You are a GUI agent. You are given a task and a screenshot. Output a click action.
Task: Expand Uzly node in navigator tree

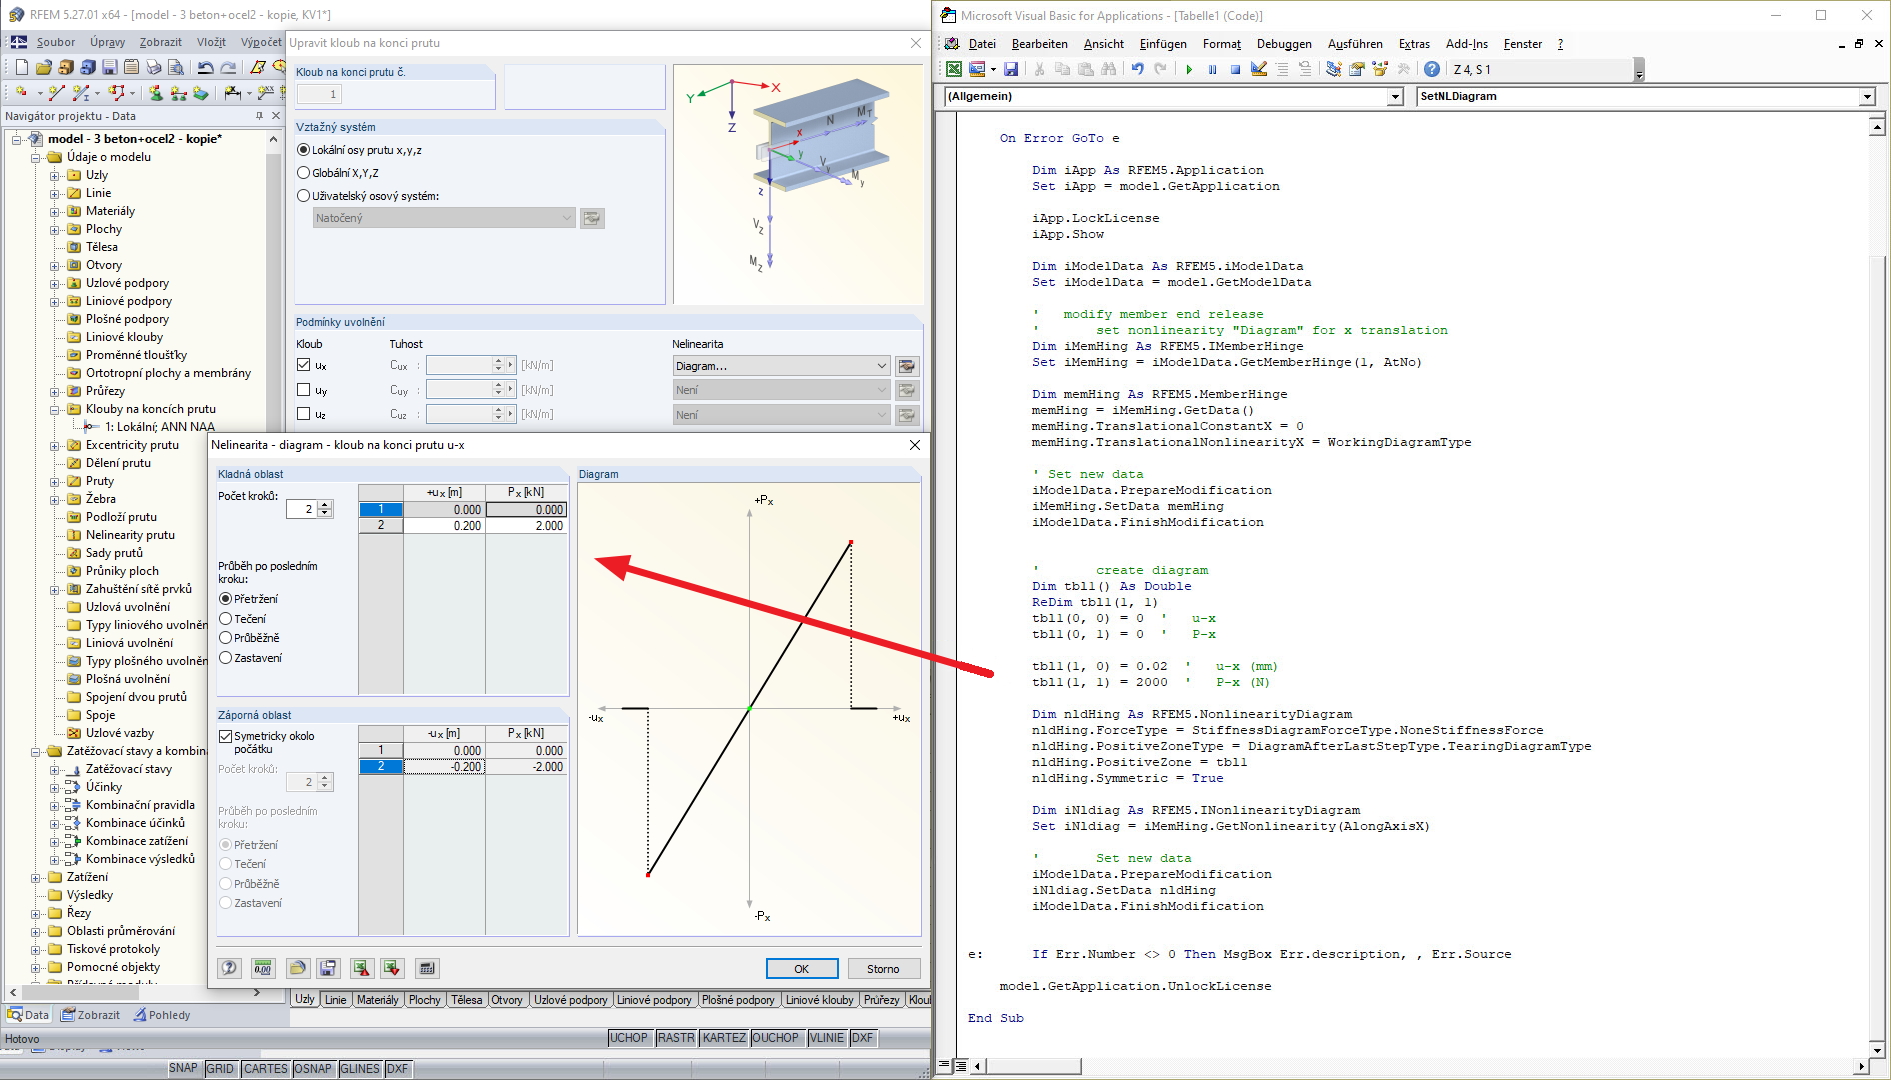point(55,175)
